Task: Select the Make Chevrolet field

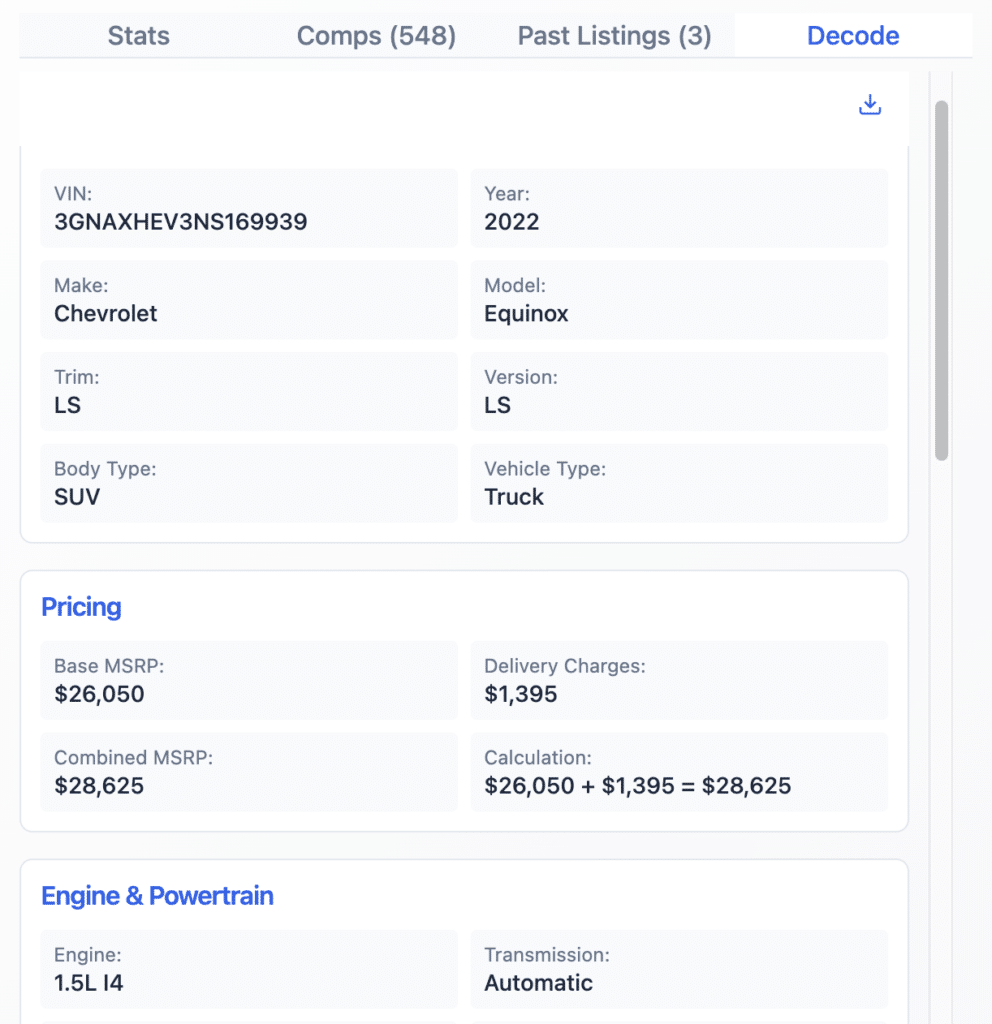Action: click(248, 300)
